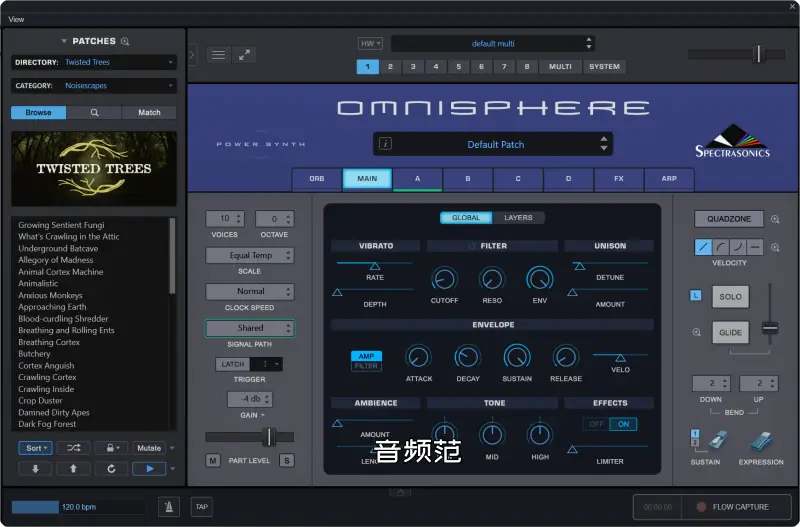Open the Sort dropdown menu
The width and height of the screenshot is (800, 527).
tap(35, 448)
